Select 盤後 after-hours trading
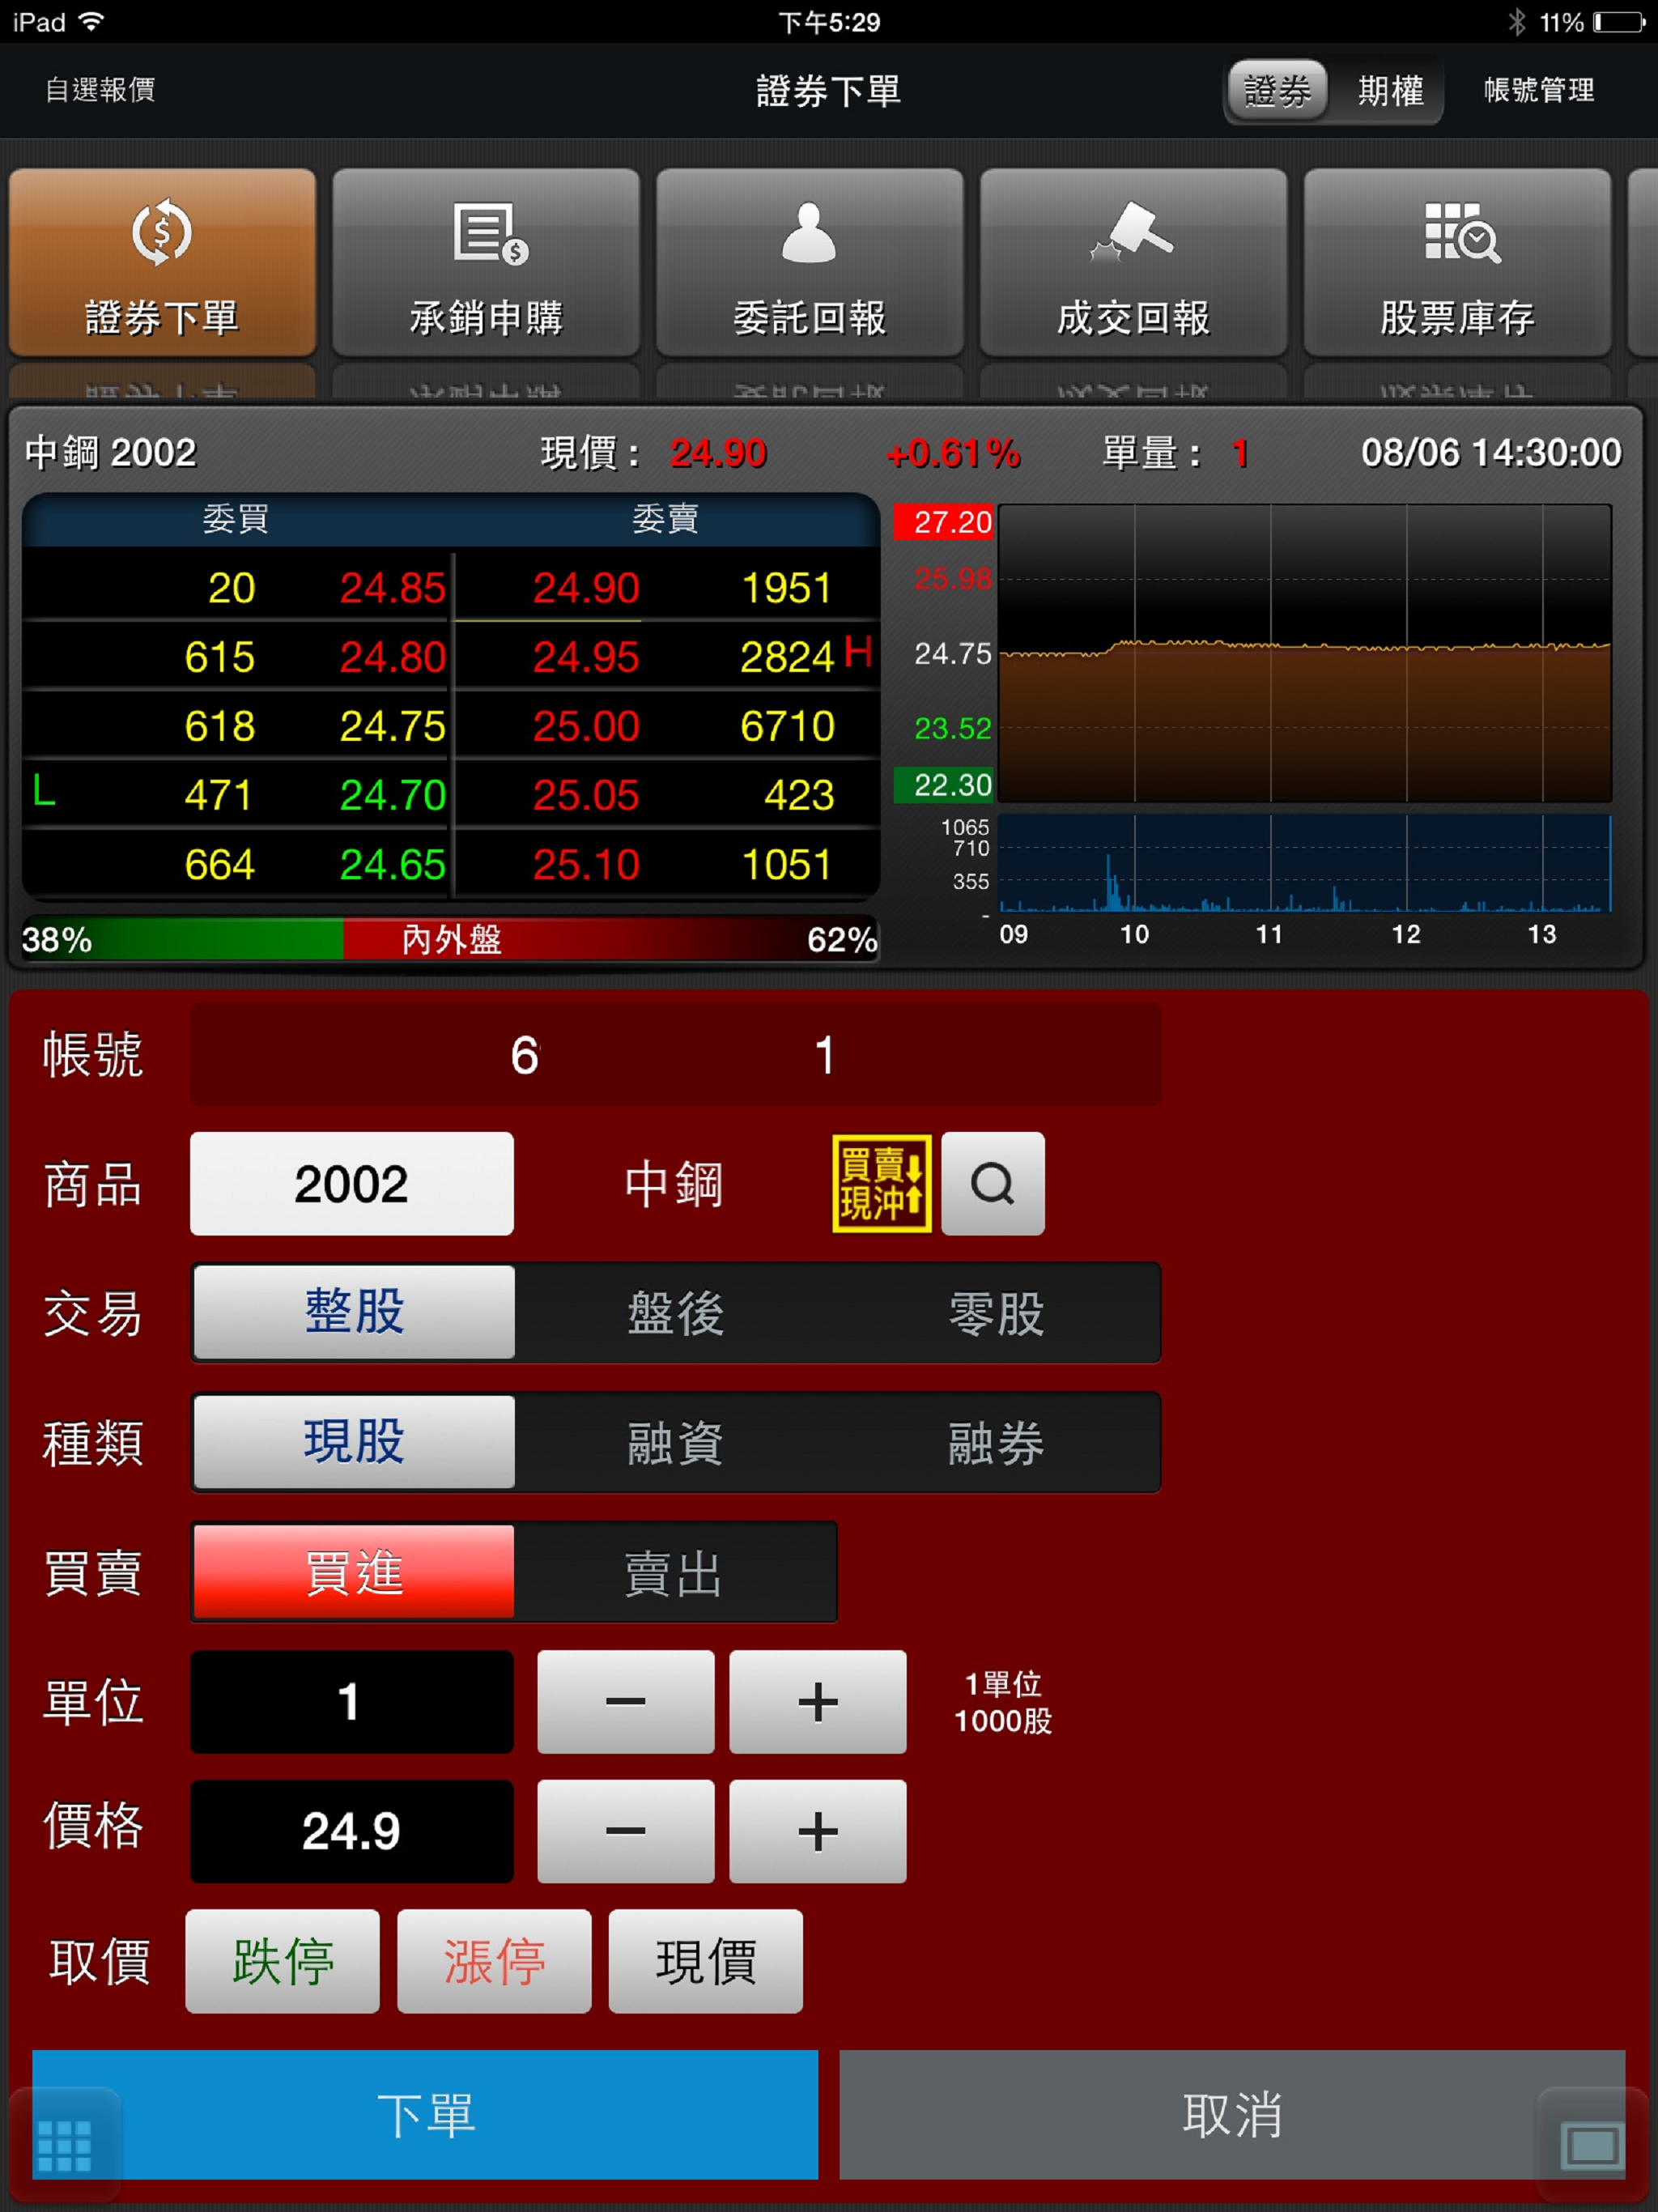The image size is (1658, 2212). (675, 1312)
